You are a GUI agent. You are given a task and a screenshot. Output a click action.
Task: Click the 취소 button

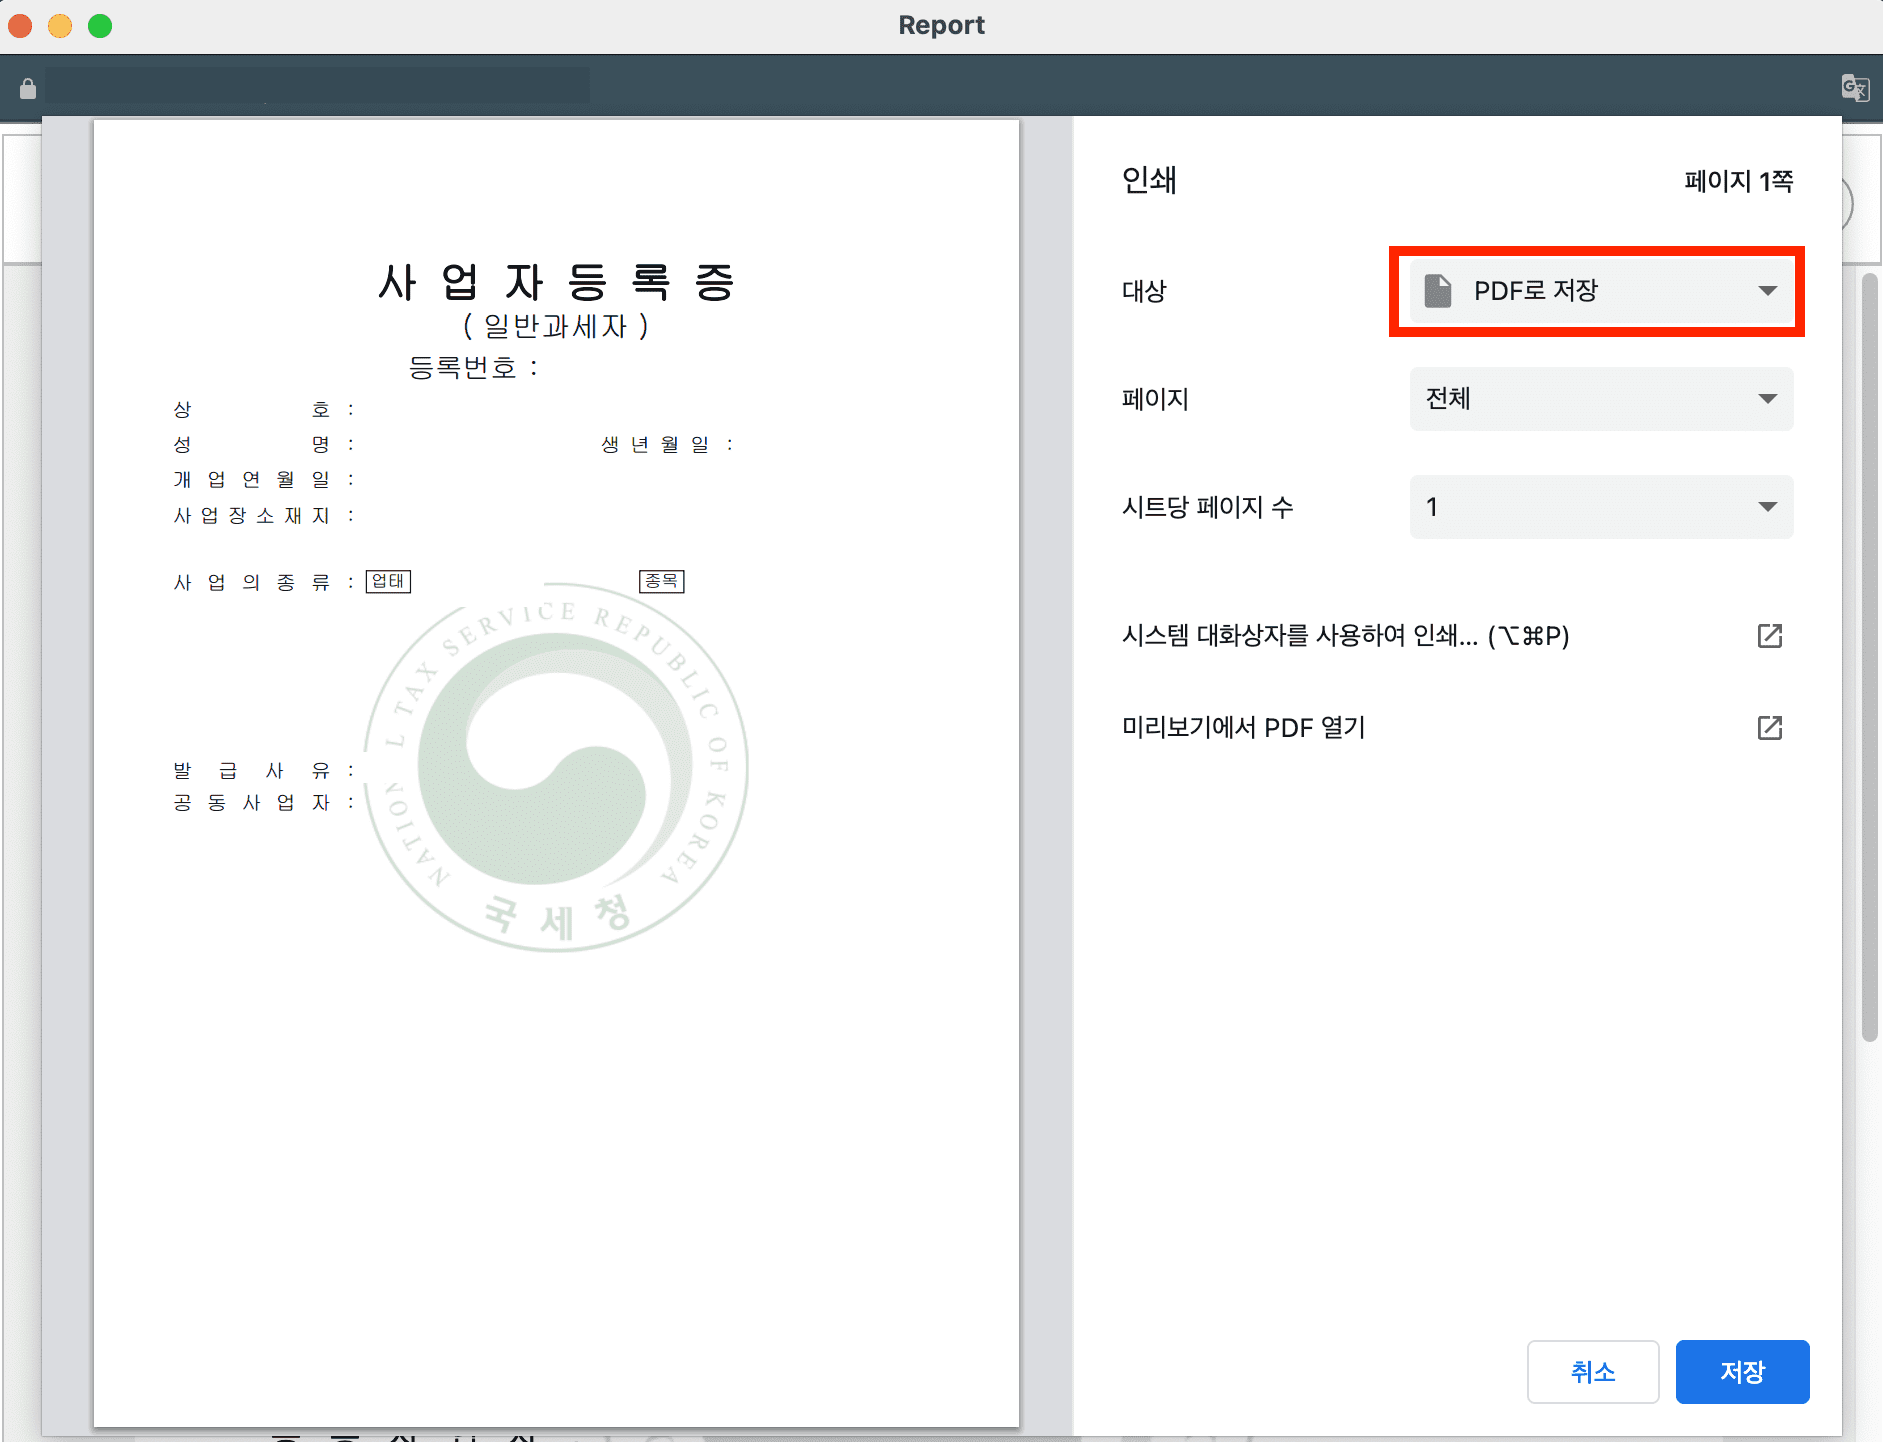1593,1372
